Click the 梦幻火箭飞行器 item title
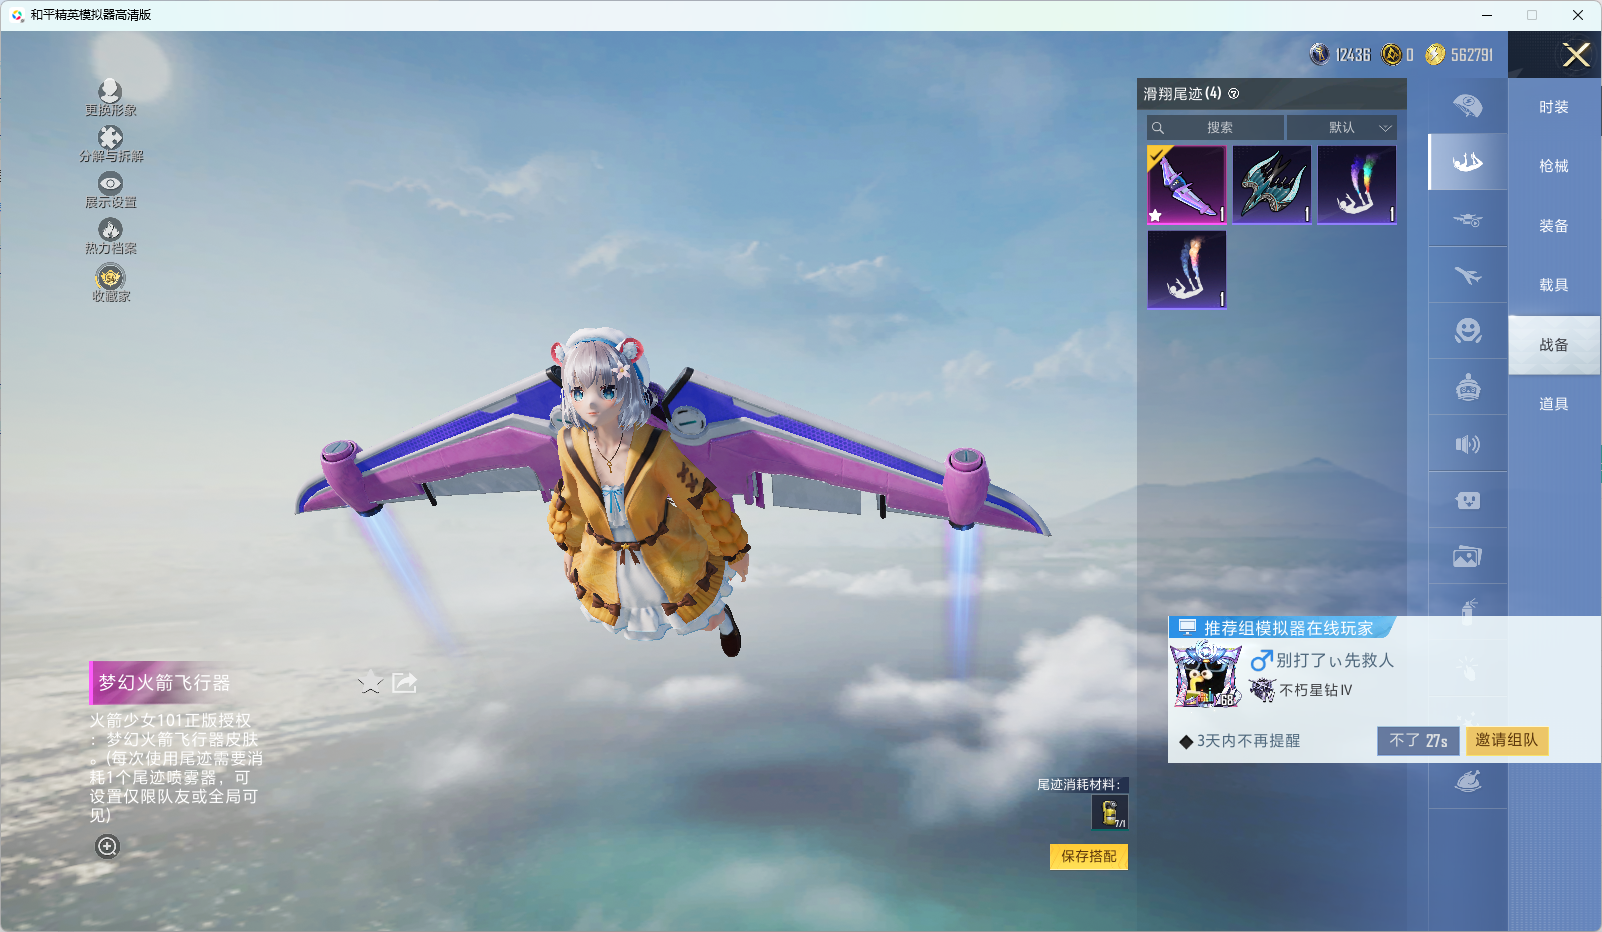The image size is (1602, 932). [164, 683]
